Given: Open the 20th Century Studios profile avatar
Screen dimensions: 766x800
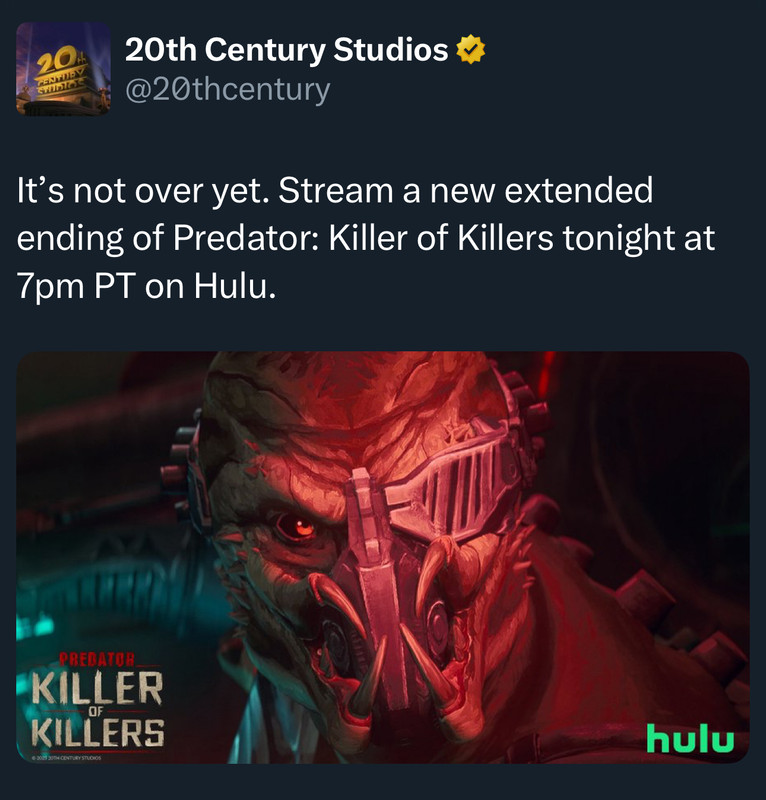Looking at the screenshot, I should tap(63, 69).
